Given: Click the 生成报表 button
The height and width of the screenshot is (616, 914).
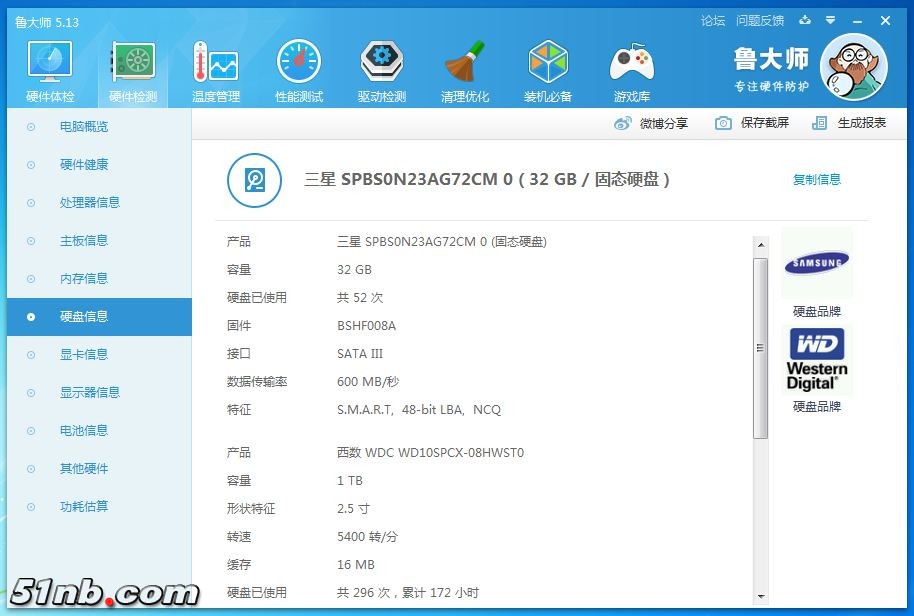Looking at the screenshot, I should (849, 123).
